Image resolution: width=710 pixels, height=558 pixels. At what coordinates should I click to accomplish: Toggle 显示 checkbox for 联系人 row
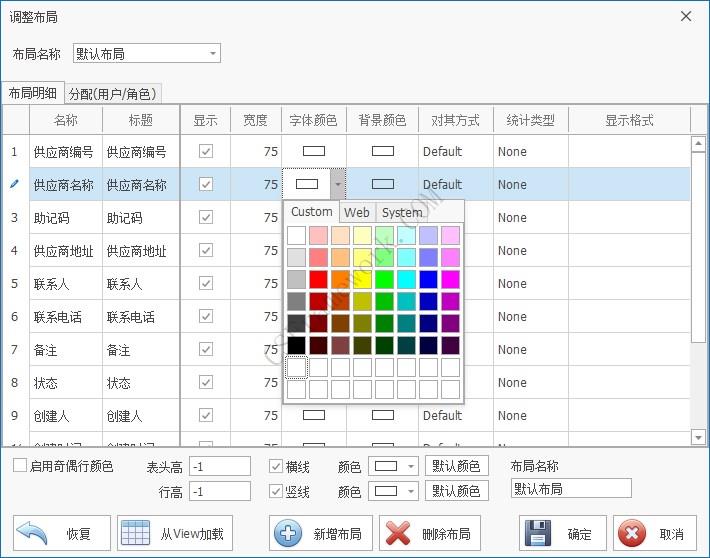click(x=206, y=284)
